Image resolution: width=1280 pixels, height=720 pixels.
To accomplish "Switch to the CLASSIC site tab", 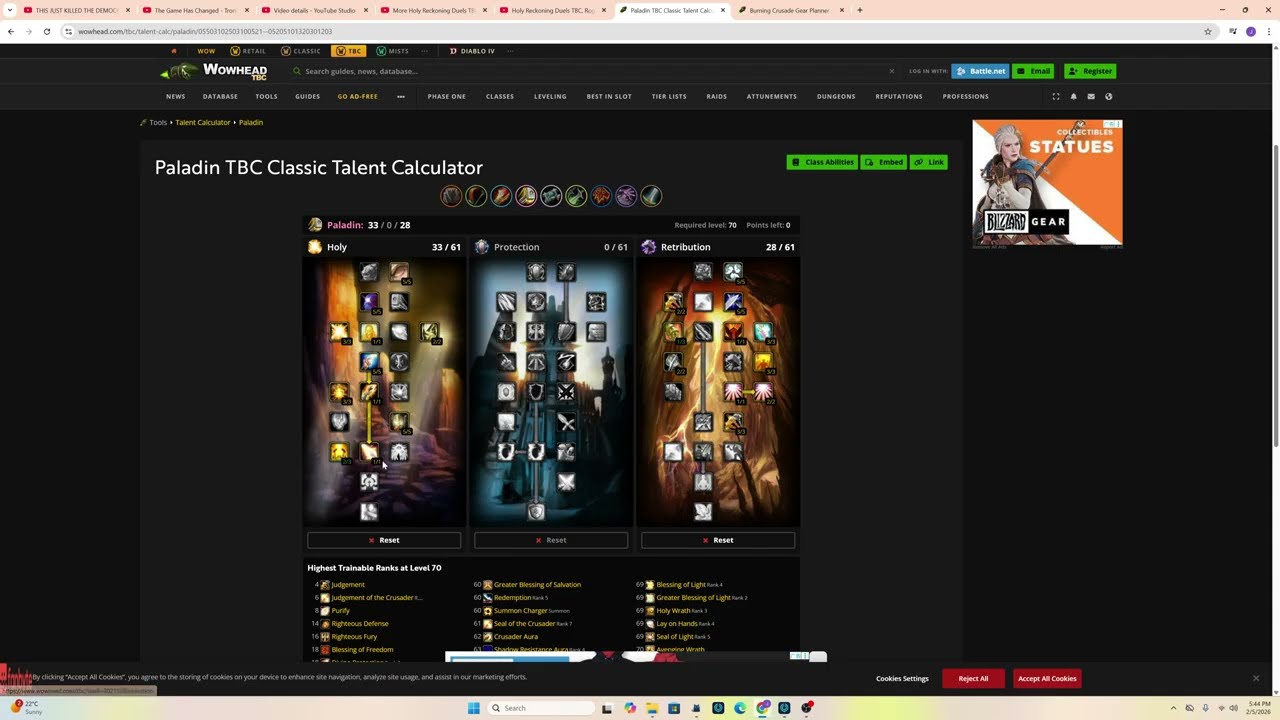I will point(300,51).
